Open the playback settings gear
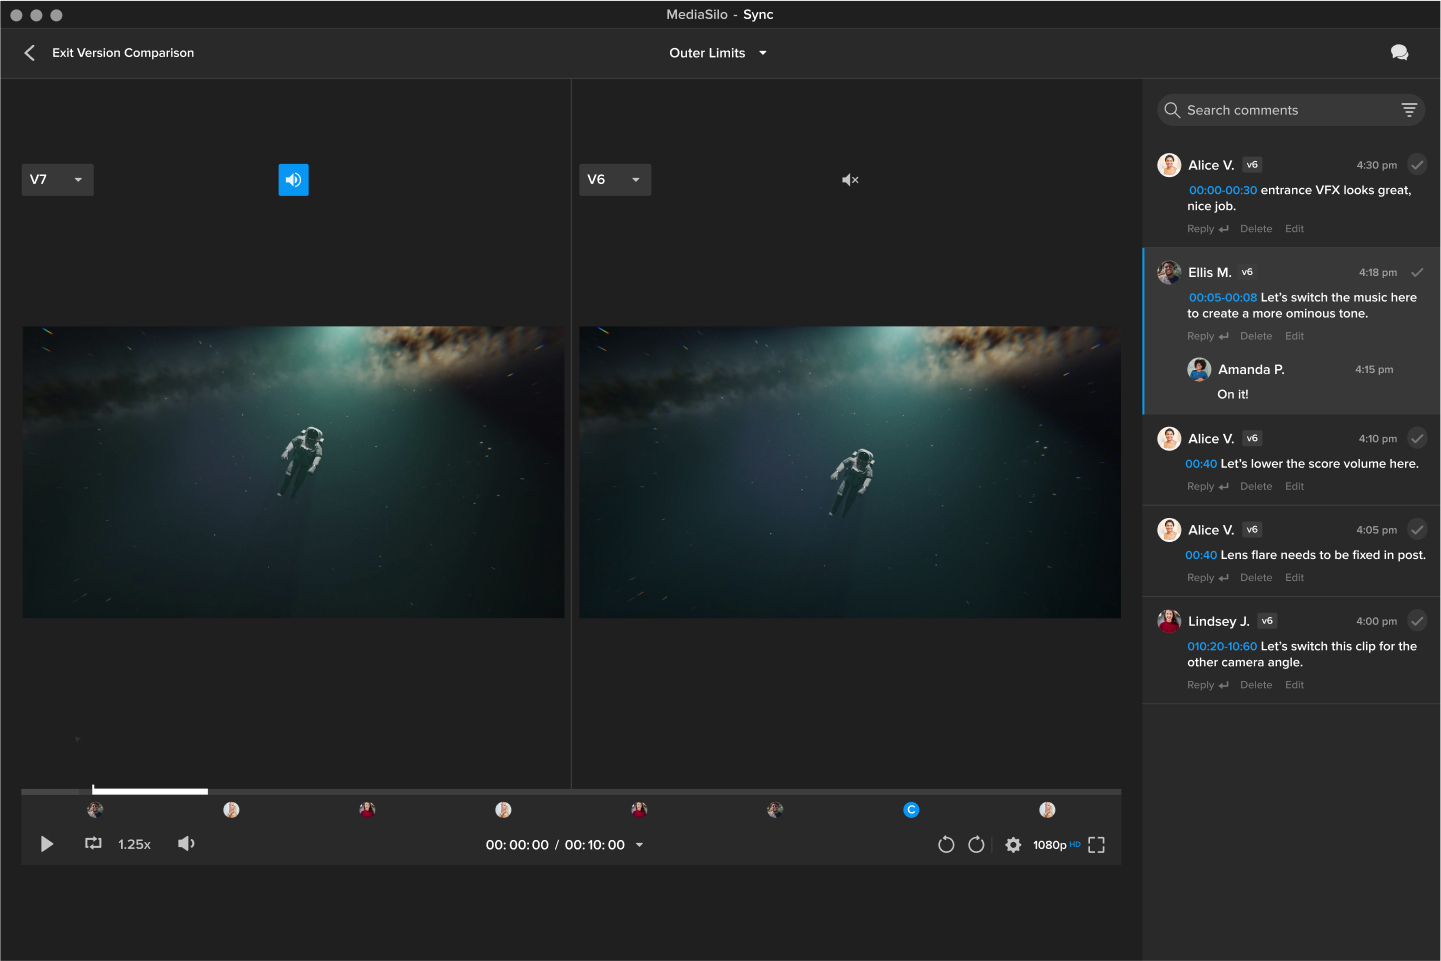 click(1013, 844)
